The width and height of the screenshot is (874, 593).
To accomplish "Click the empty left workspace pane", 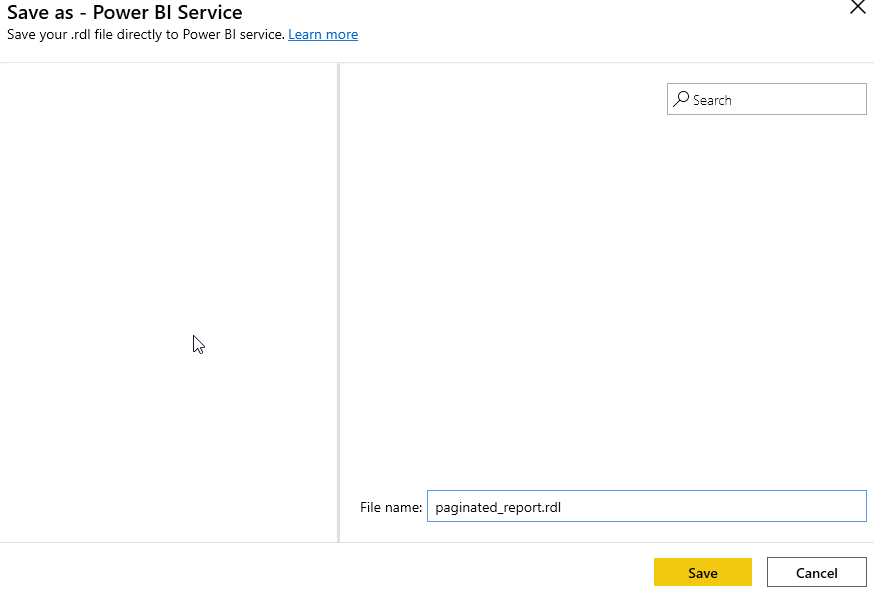I will point(168,302).
